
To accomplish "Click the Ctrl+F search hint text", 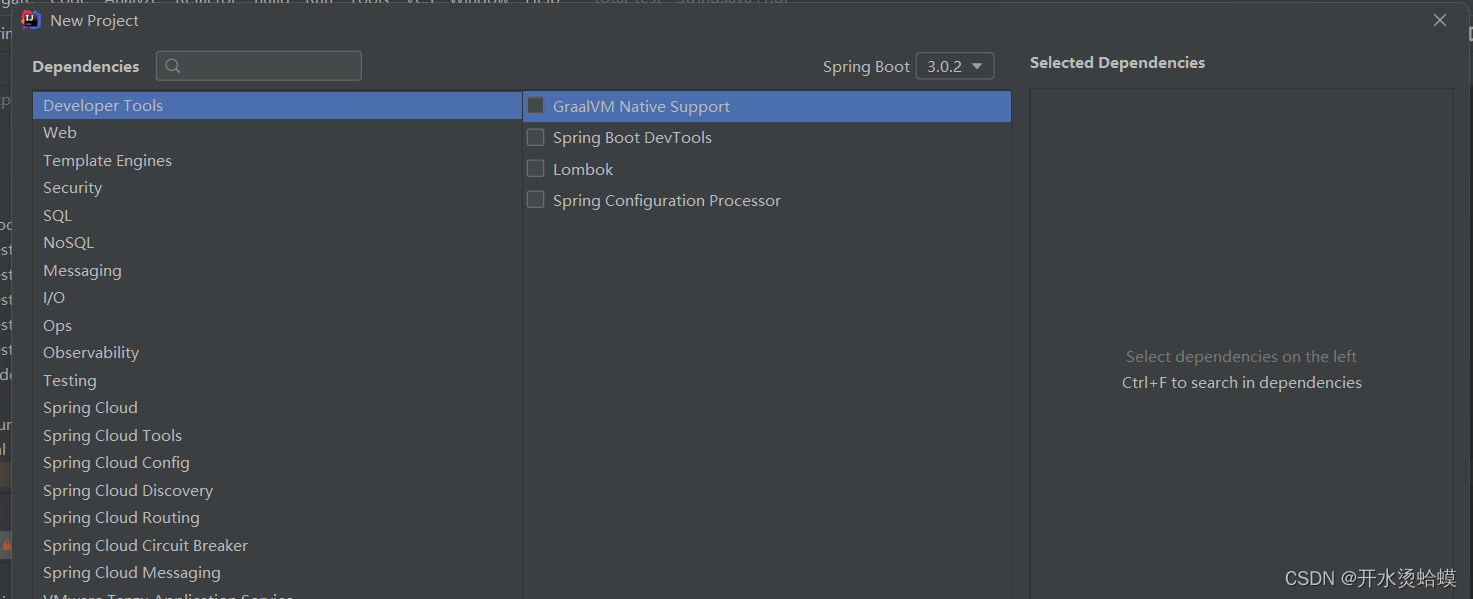I will pyautogui.click(x=1242, y=382).
